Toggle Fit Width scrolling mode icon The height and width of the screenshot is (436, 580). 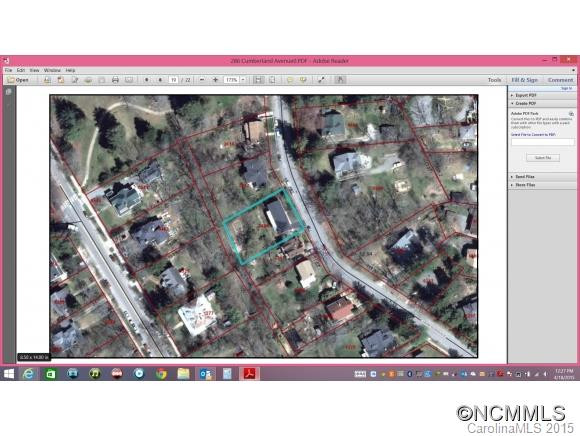[259, 80]
